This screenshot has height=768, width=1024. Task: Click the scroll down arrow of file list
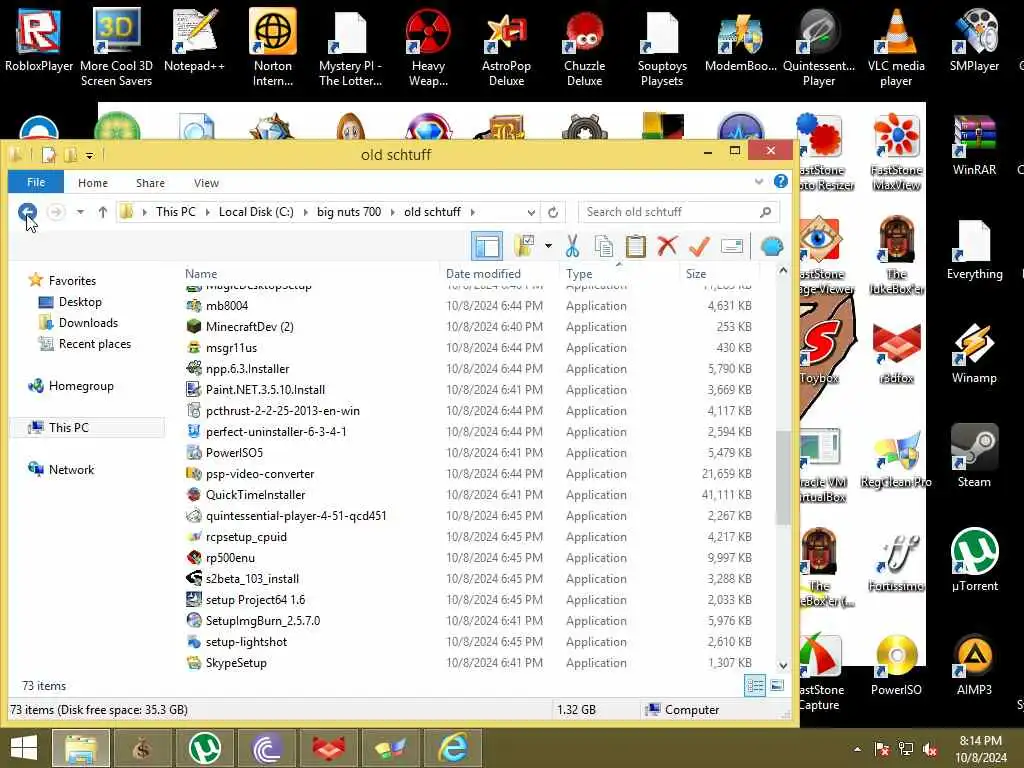coord(783,665)
